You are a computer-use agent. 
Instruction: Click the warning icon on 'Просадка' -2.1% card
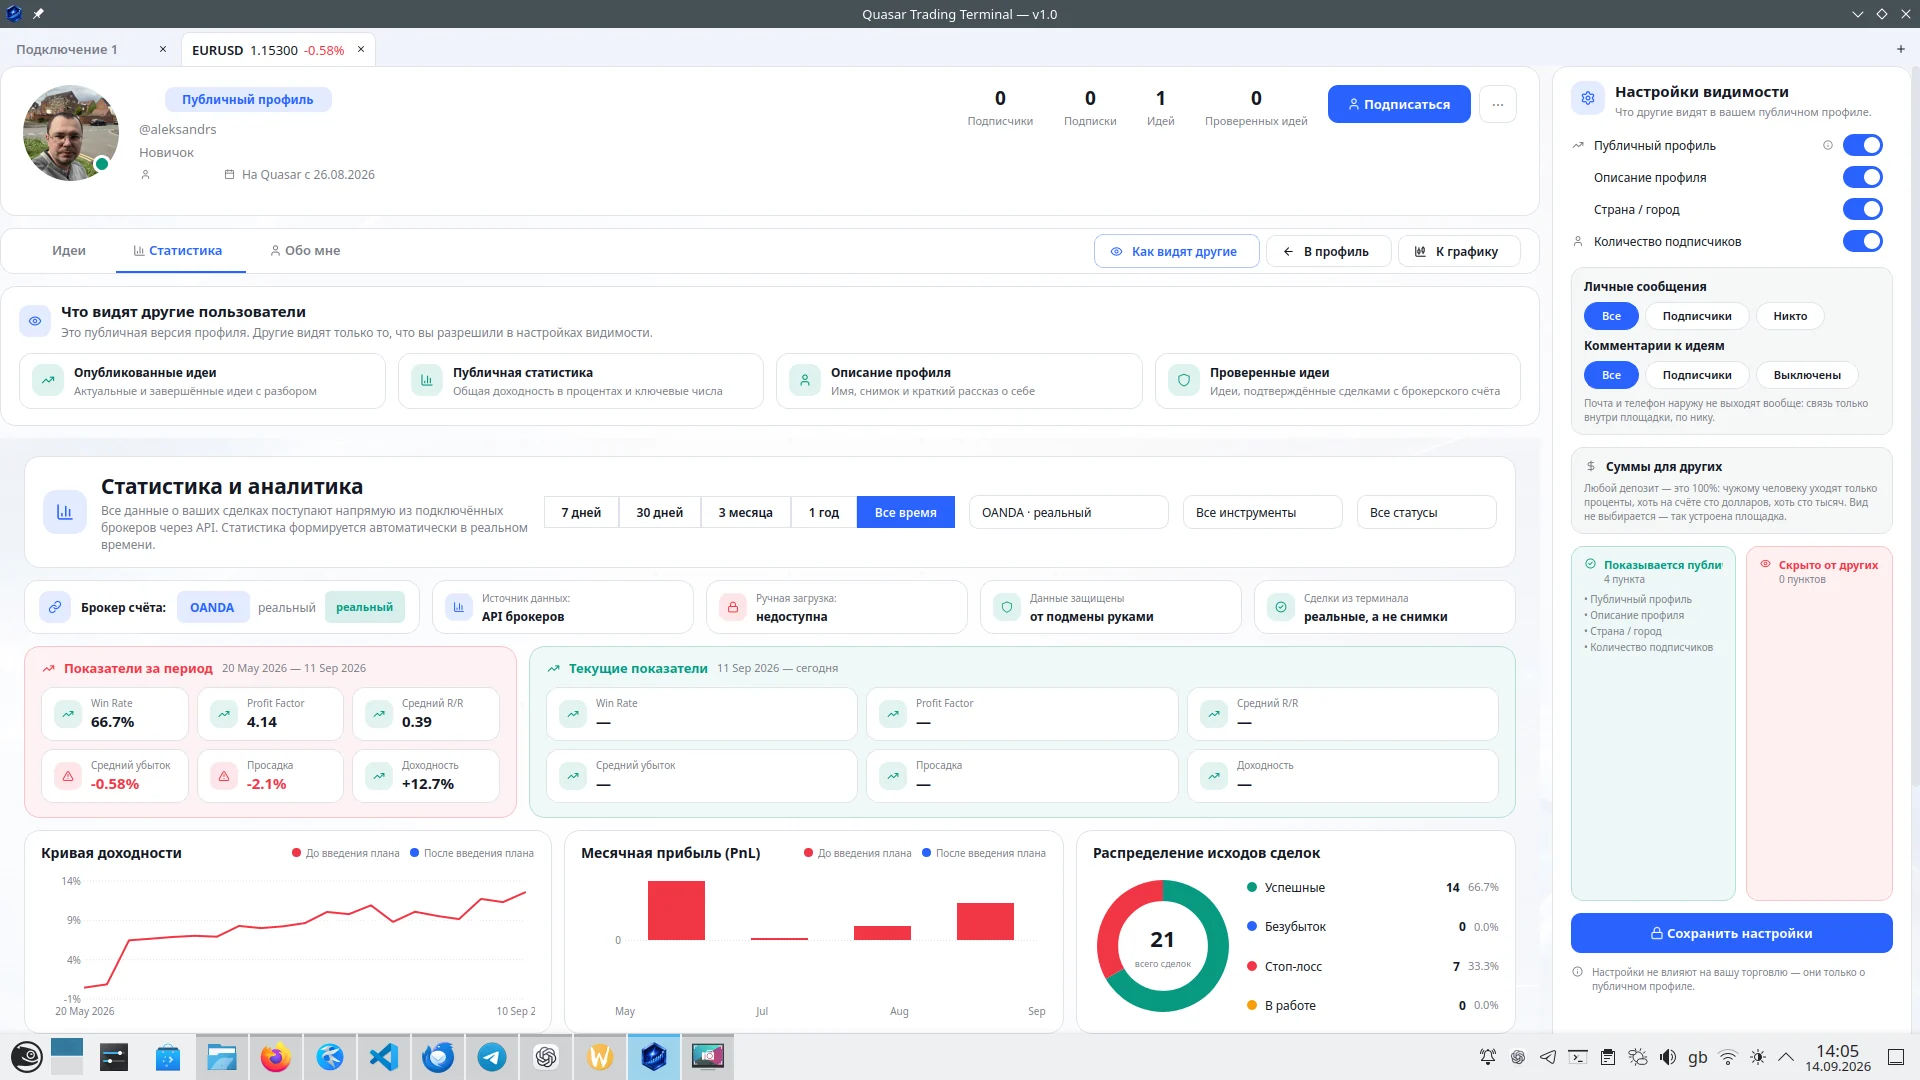tap(224, 776)
